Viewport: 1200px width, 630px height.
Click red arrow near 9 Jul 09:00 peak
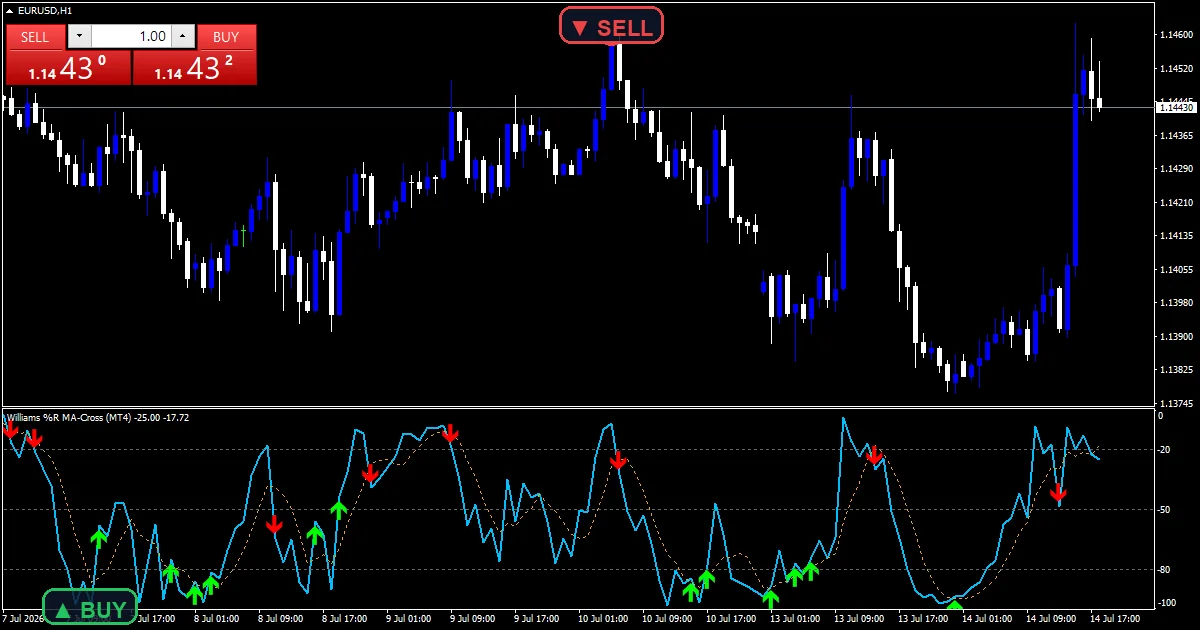[x=450, y=433]
